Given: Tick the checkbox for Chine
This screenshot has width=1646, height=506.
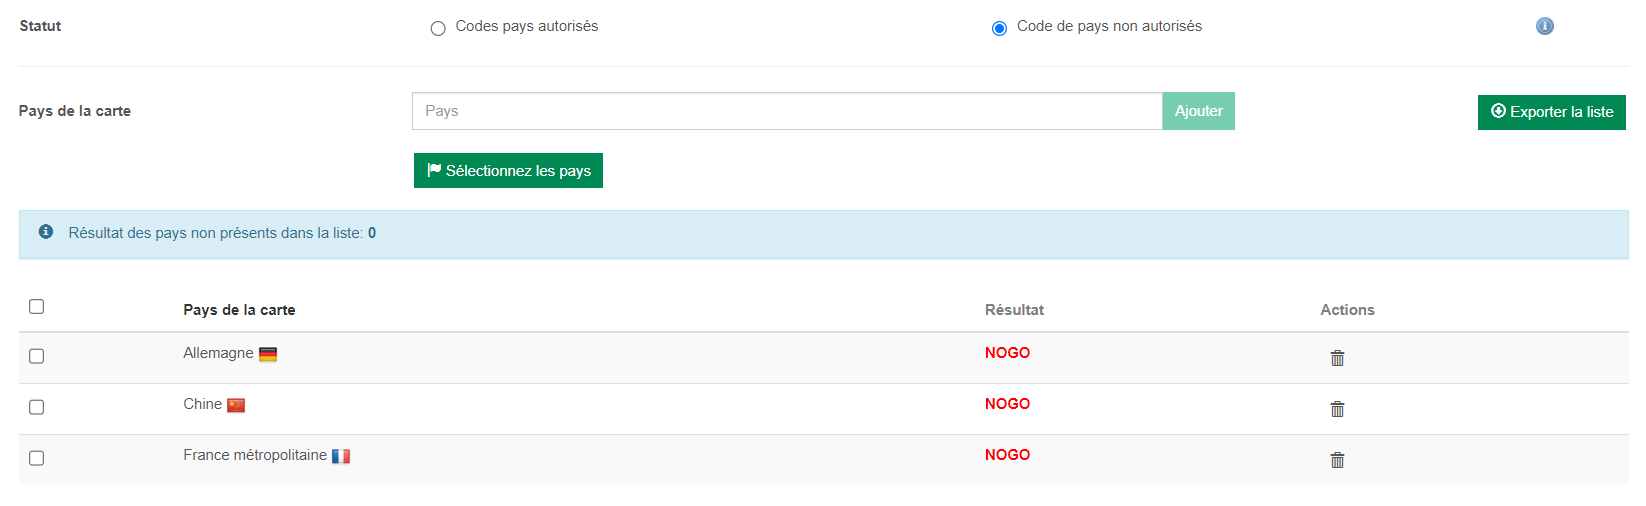Looking at the screenshot, I should pos(37,407).
